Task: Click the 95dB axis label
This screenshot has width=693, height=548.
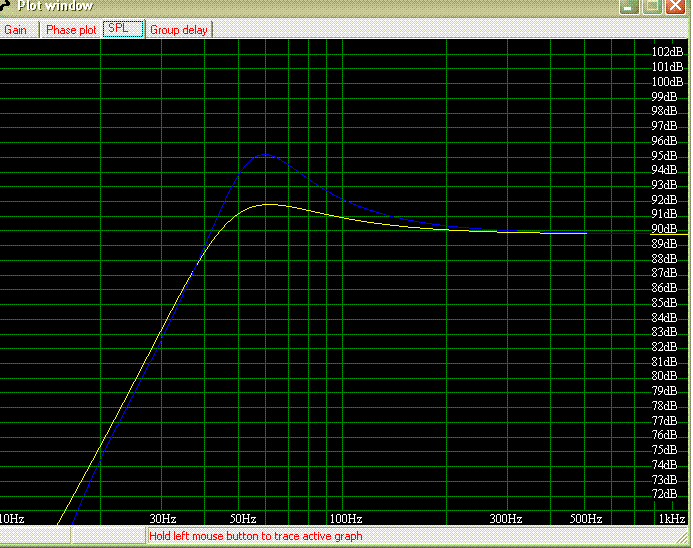Action: 664,156
